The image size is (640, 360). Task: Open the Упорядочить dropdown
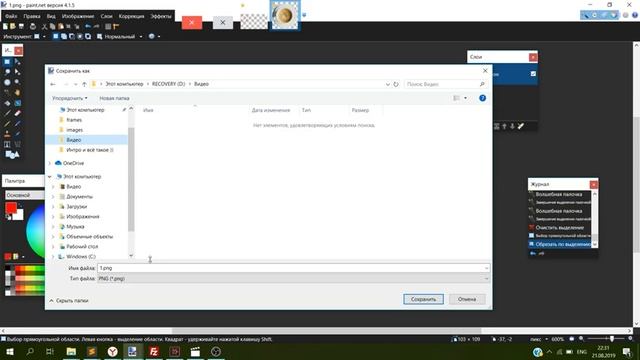tap(69, 98)
